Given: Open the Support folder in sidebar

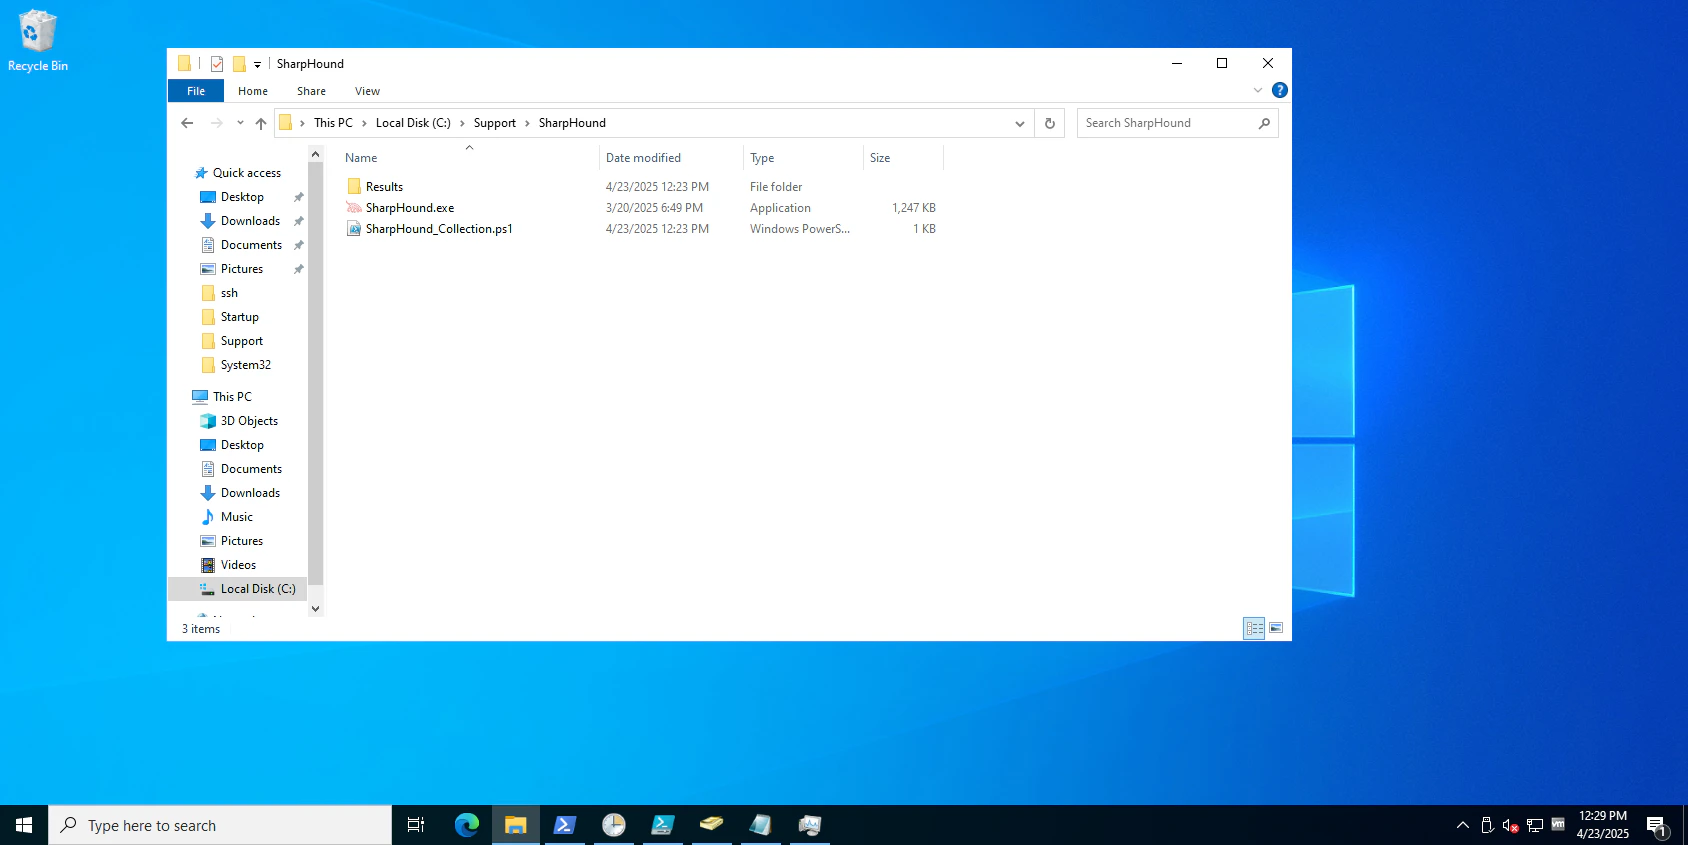Looking at the screenshot, I should coord(242,341).
